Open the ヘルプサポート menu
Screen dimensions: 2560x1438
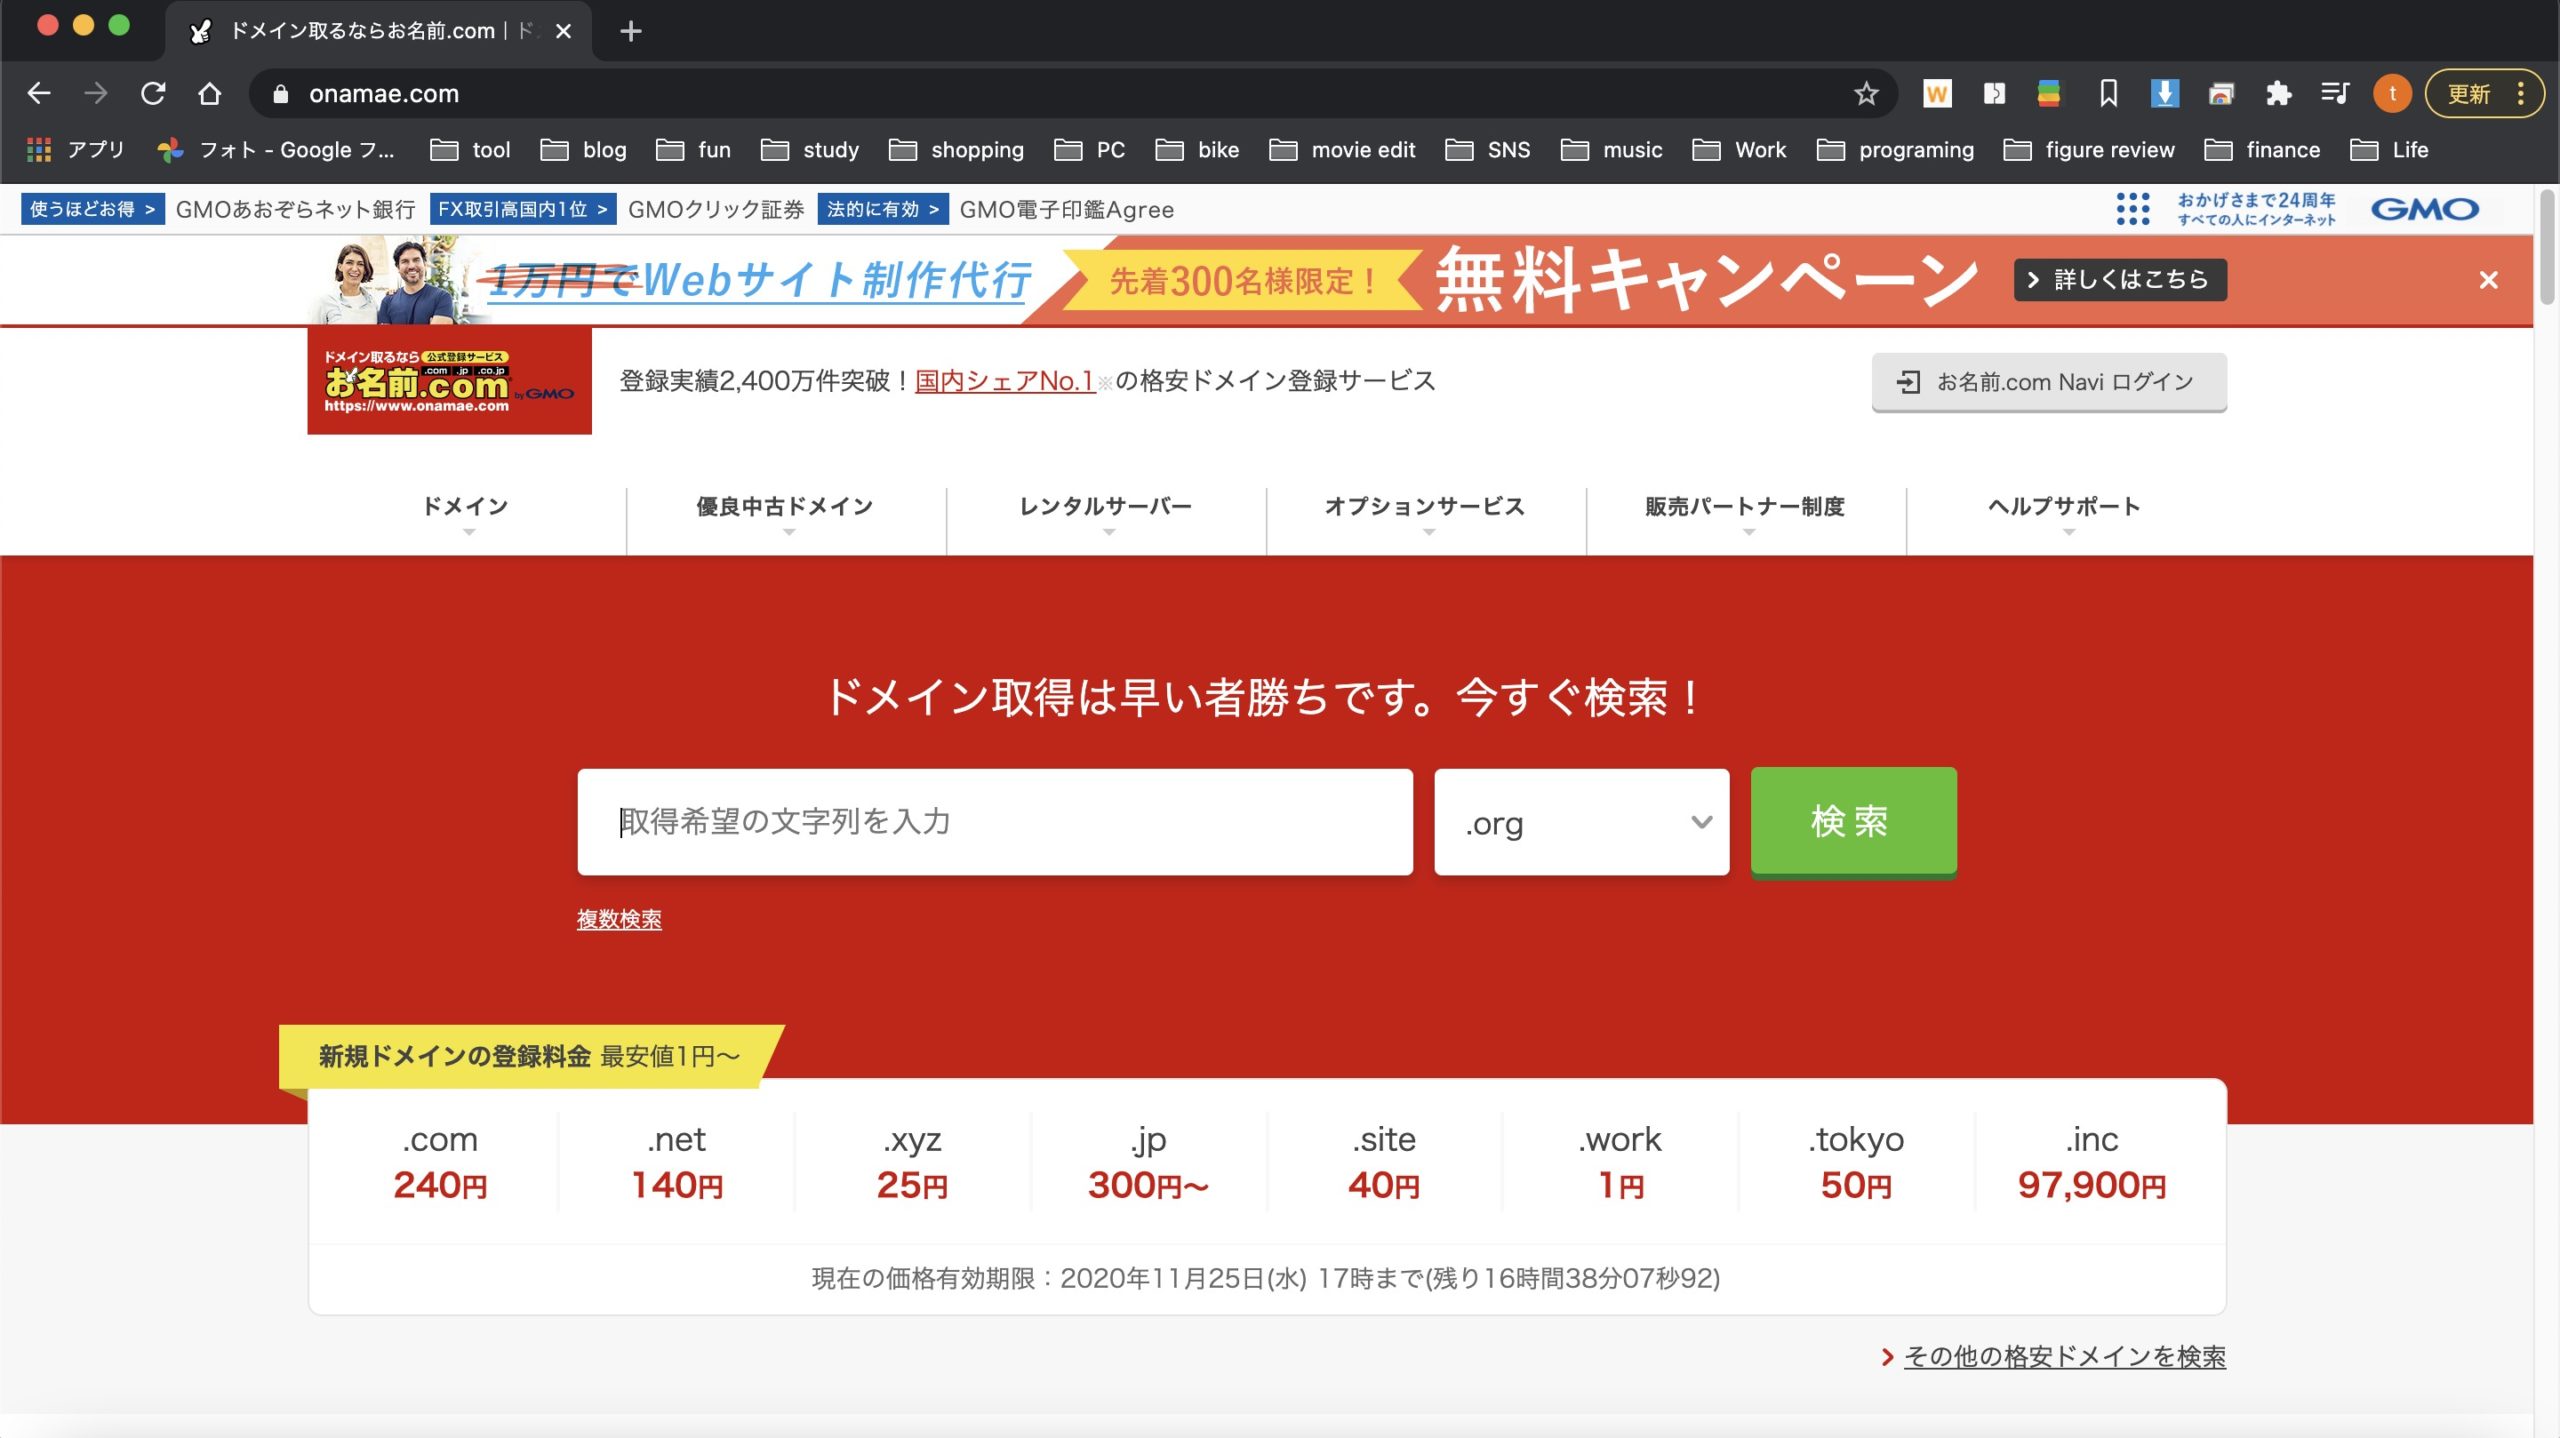tap(2065, 507)
